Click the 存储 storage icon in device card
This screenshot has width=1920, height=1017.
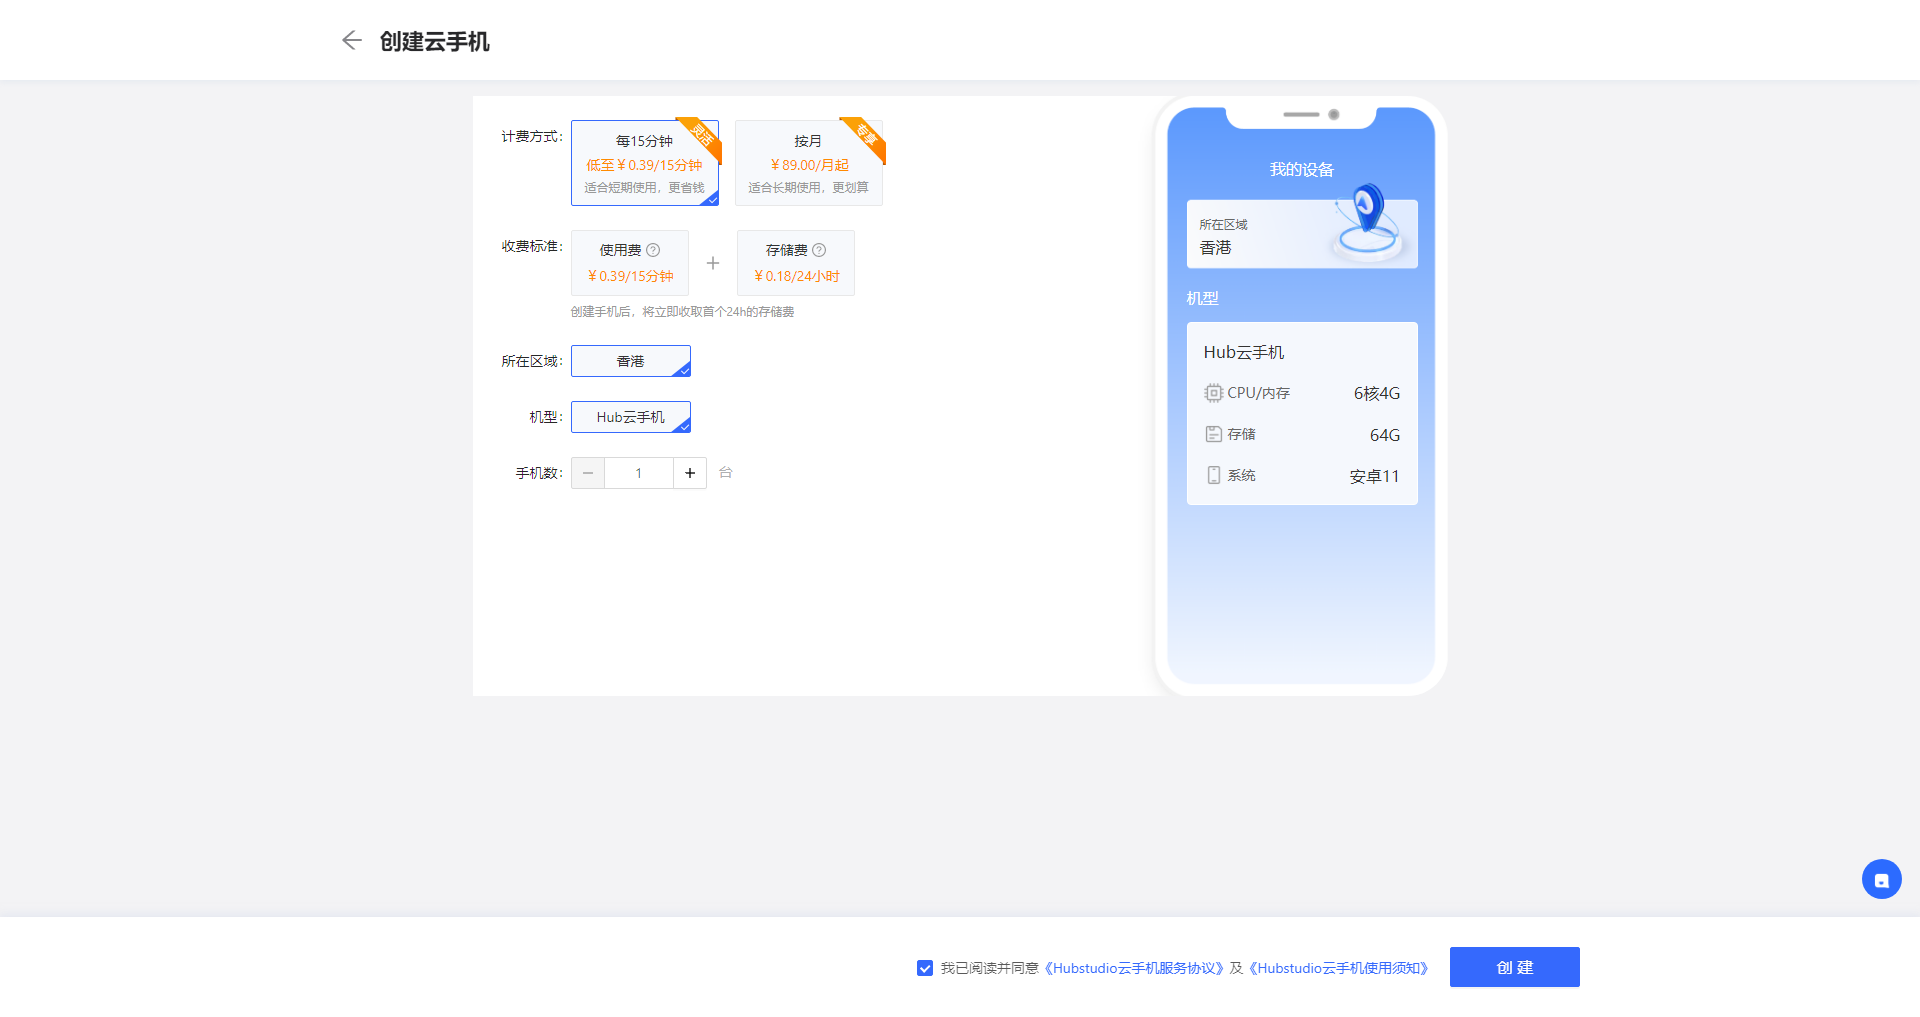[x=1213, y=434]
